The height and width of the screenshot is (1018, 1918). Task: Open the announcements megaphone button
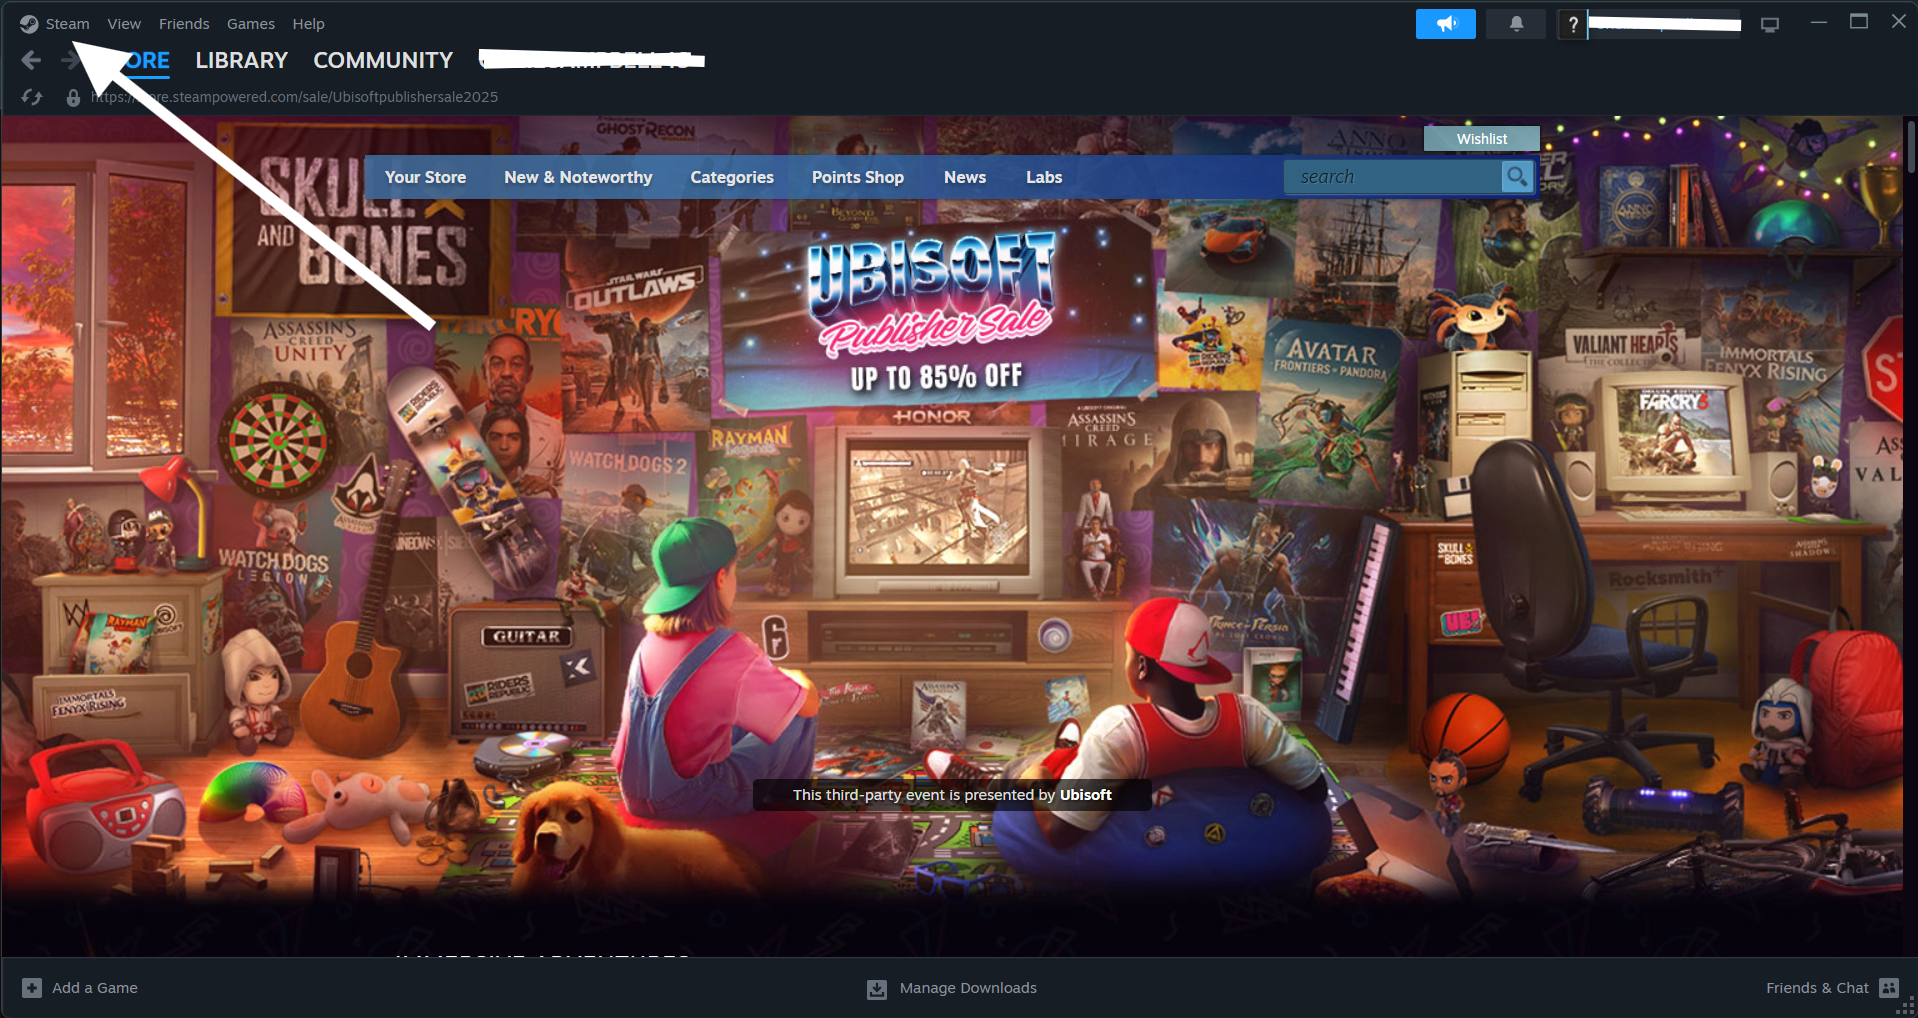pyautogui.click(x=1445, y=24)
